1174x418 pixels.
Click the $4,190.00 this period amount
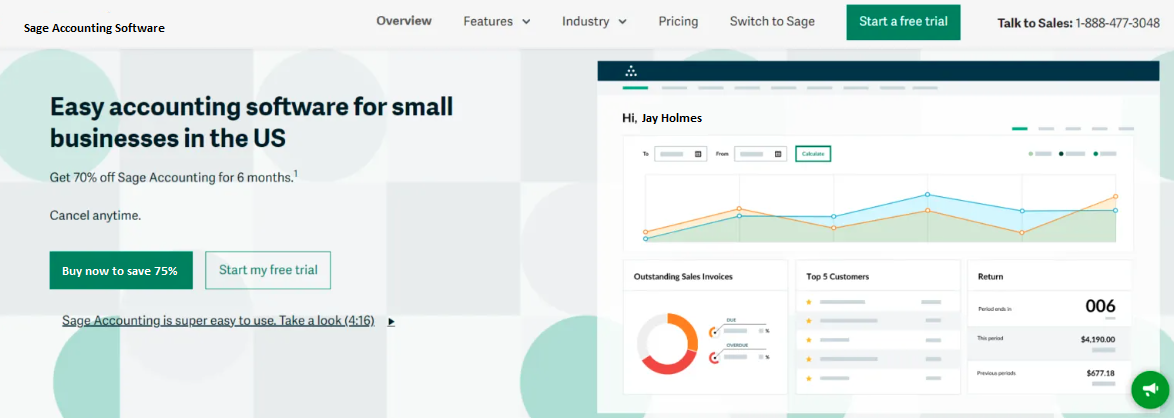(1098, 339)
